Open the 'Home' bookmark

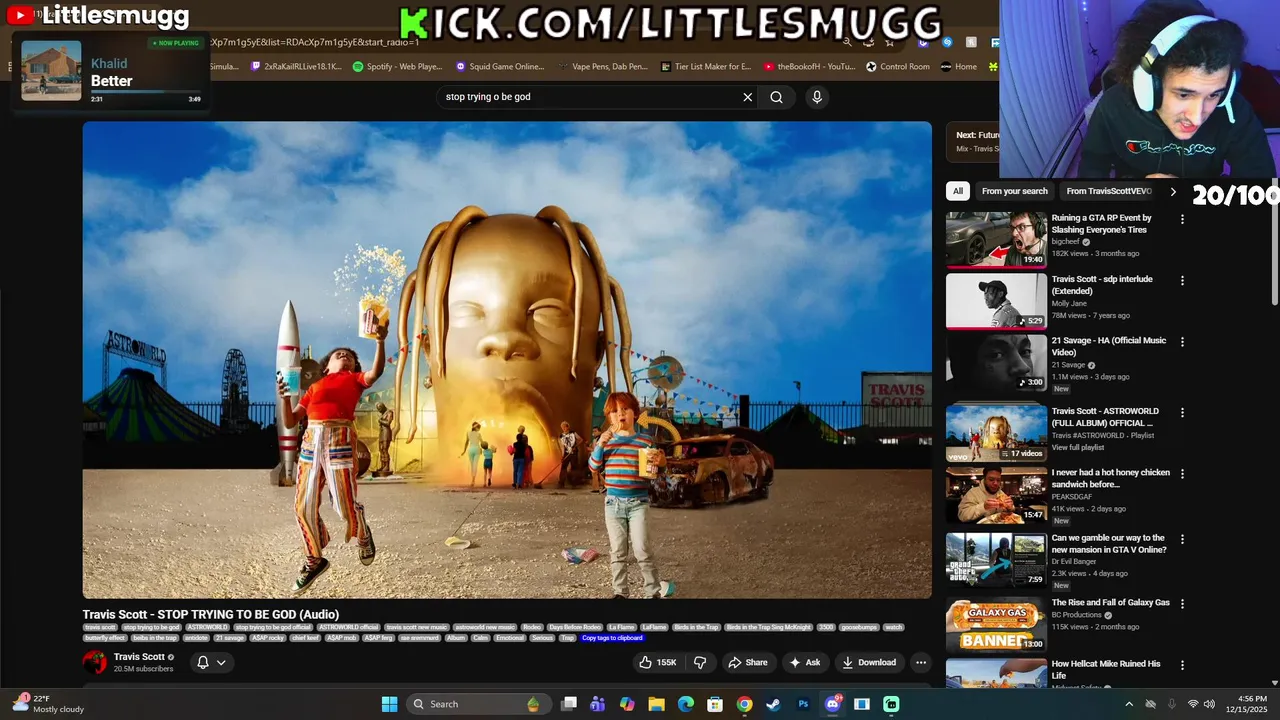[959, 67]
